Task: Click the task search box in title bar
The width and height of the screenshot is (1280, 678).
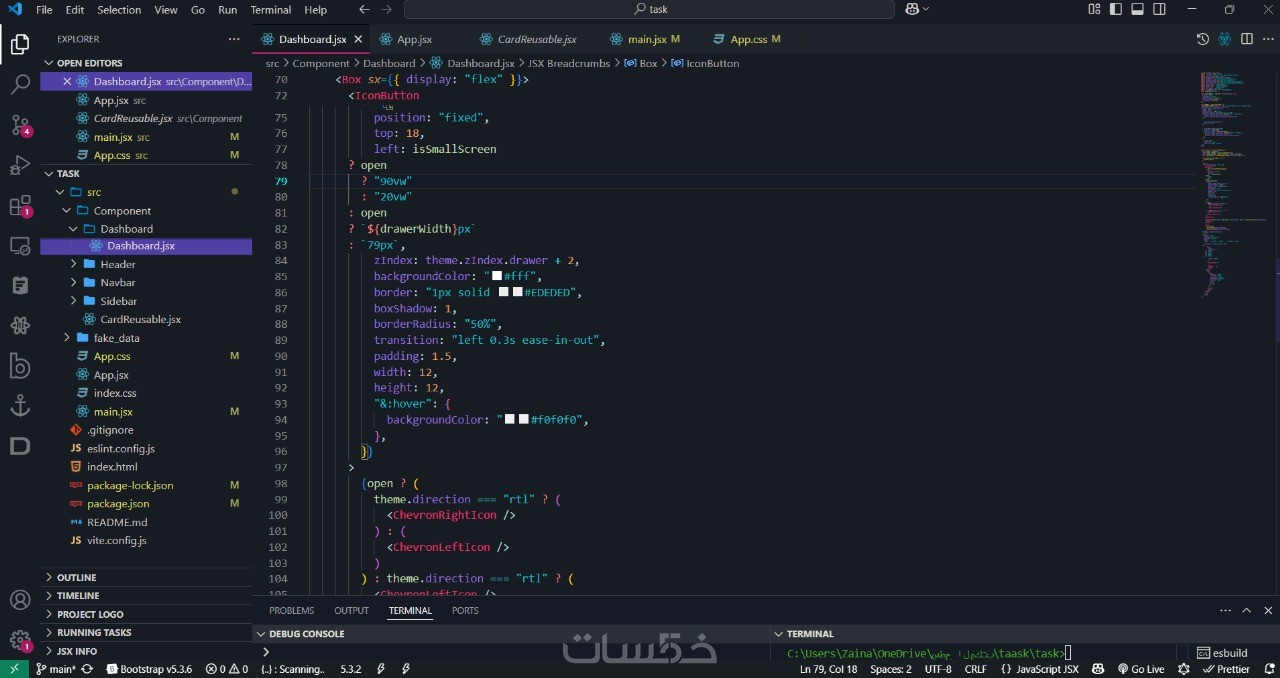Action: 650,10
